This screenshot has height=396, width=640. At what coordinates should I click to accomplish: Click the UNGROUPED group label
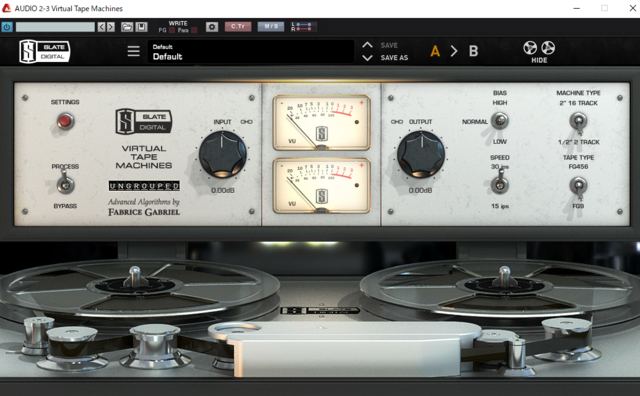144,186
